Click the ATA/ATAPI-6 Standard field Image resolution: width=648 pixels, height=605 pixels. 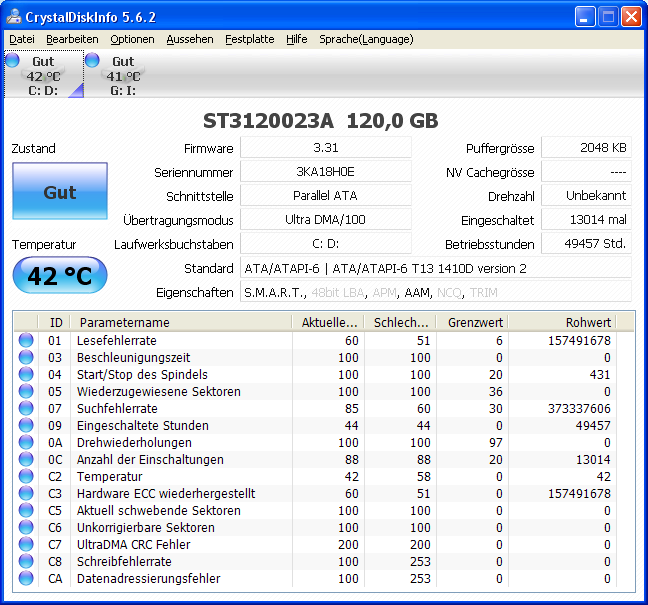pyautogui.click(x=436, y=269)
